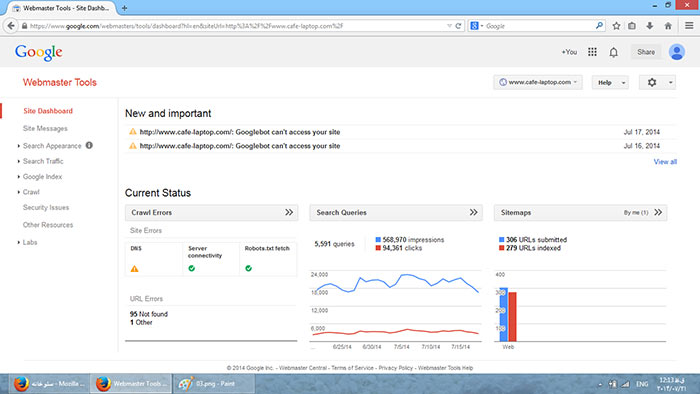
Task: Open the notifications bell icon
Action: (613, 53)
